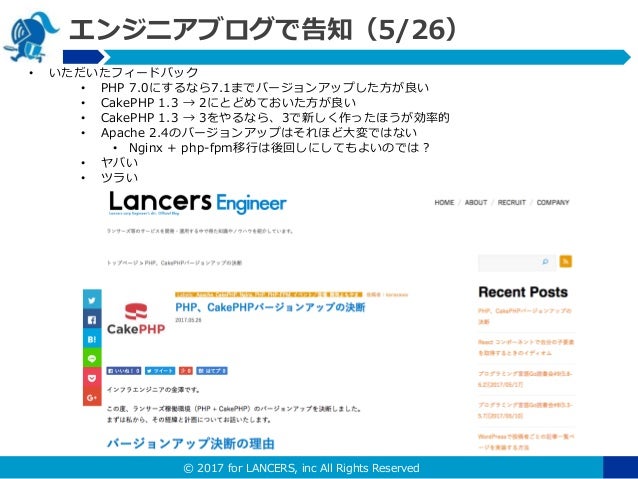Screen dimensions: 638x479
Task: Click the はてブ button under the article
Action: (212, 371)
